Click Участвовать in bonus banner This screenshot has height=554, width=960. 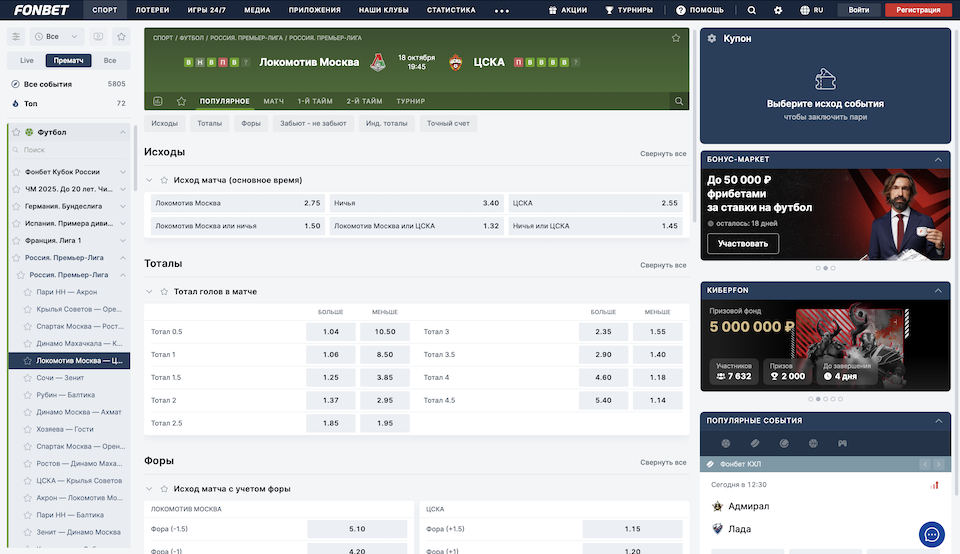(743, 244)
